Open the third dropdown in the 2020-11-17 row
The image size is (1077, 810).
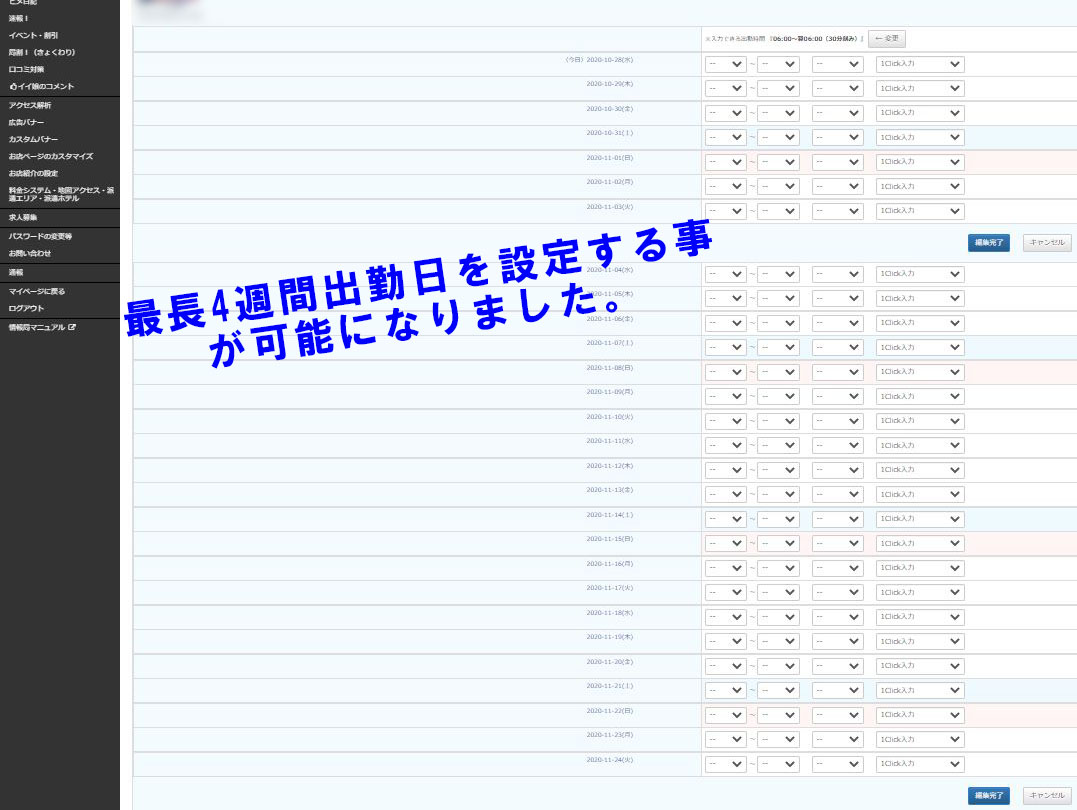click(837, 592)
